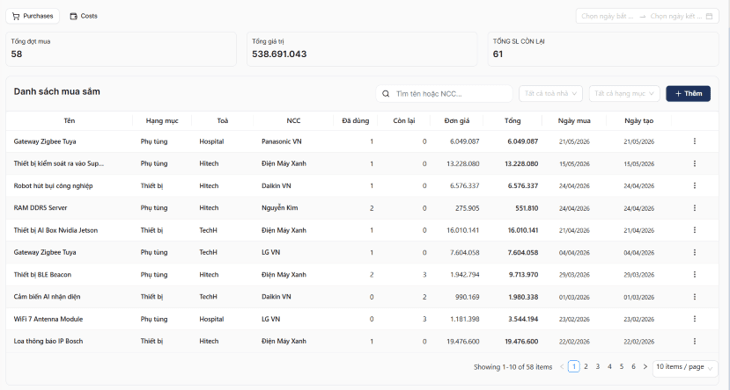
Task: Click the Chọn ngày kết thúc date field
Action: tap(676, 16)
